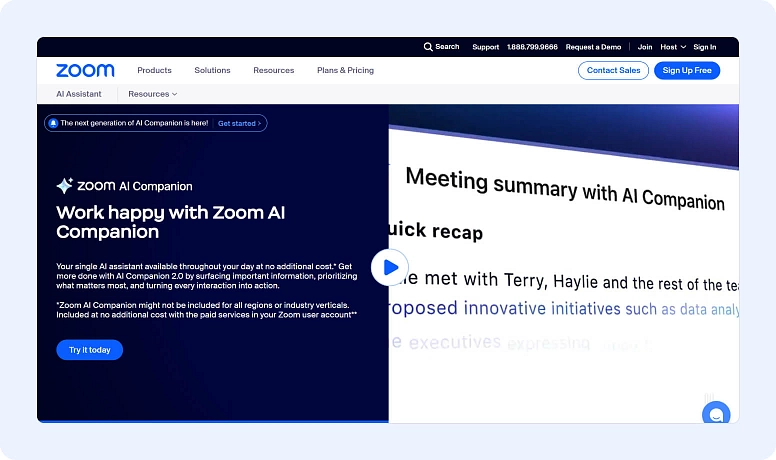Open the Solutions menu

click(212, 70)
